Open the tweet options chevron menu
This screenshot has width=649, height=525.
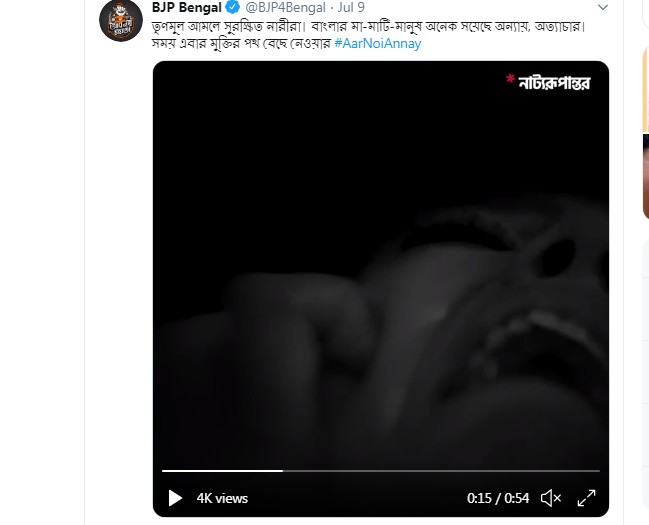[603, 7]
